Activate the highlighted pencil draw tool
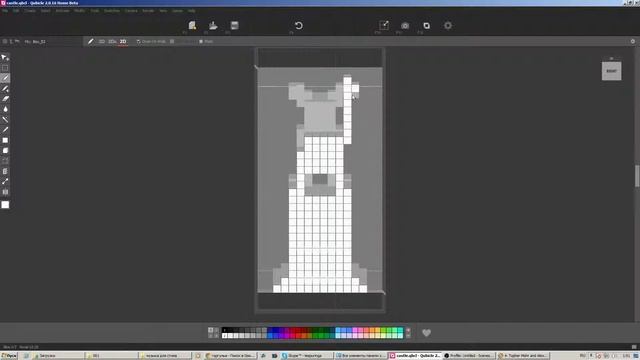This screenshot has height=360, width=640. tap(5, 78)
